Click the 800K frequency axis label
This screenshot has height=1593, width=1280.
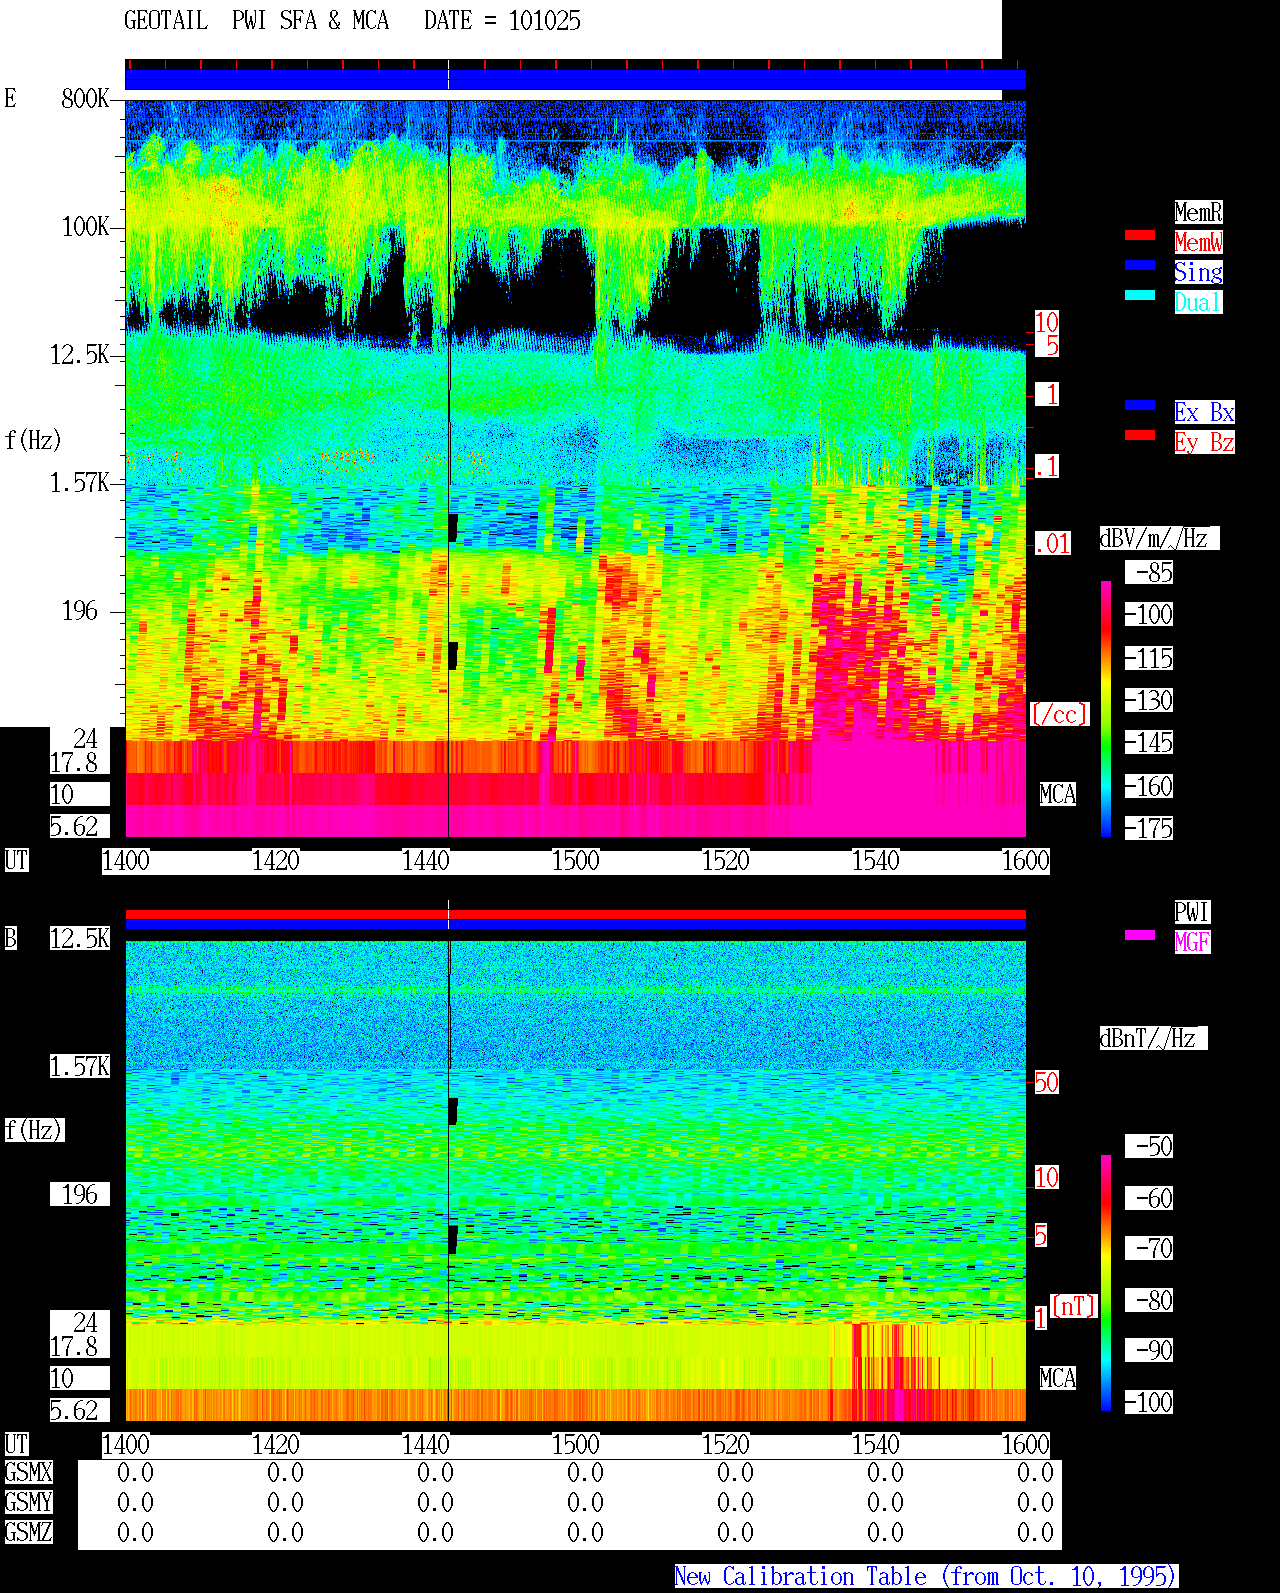(x=85, y=99)
